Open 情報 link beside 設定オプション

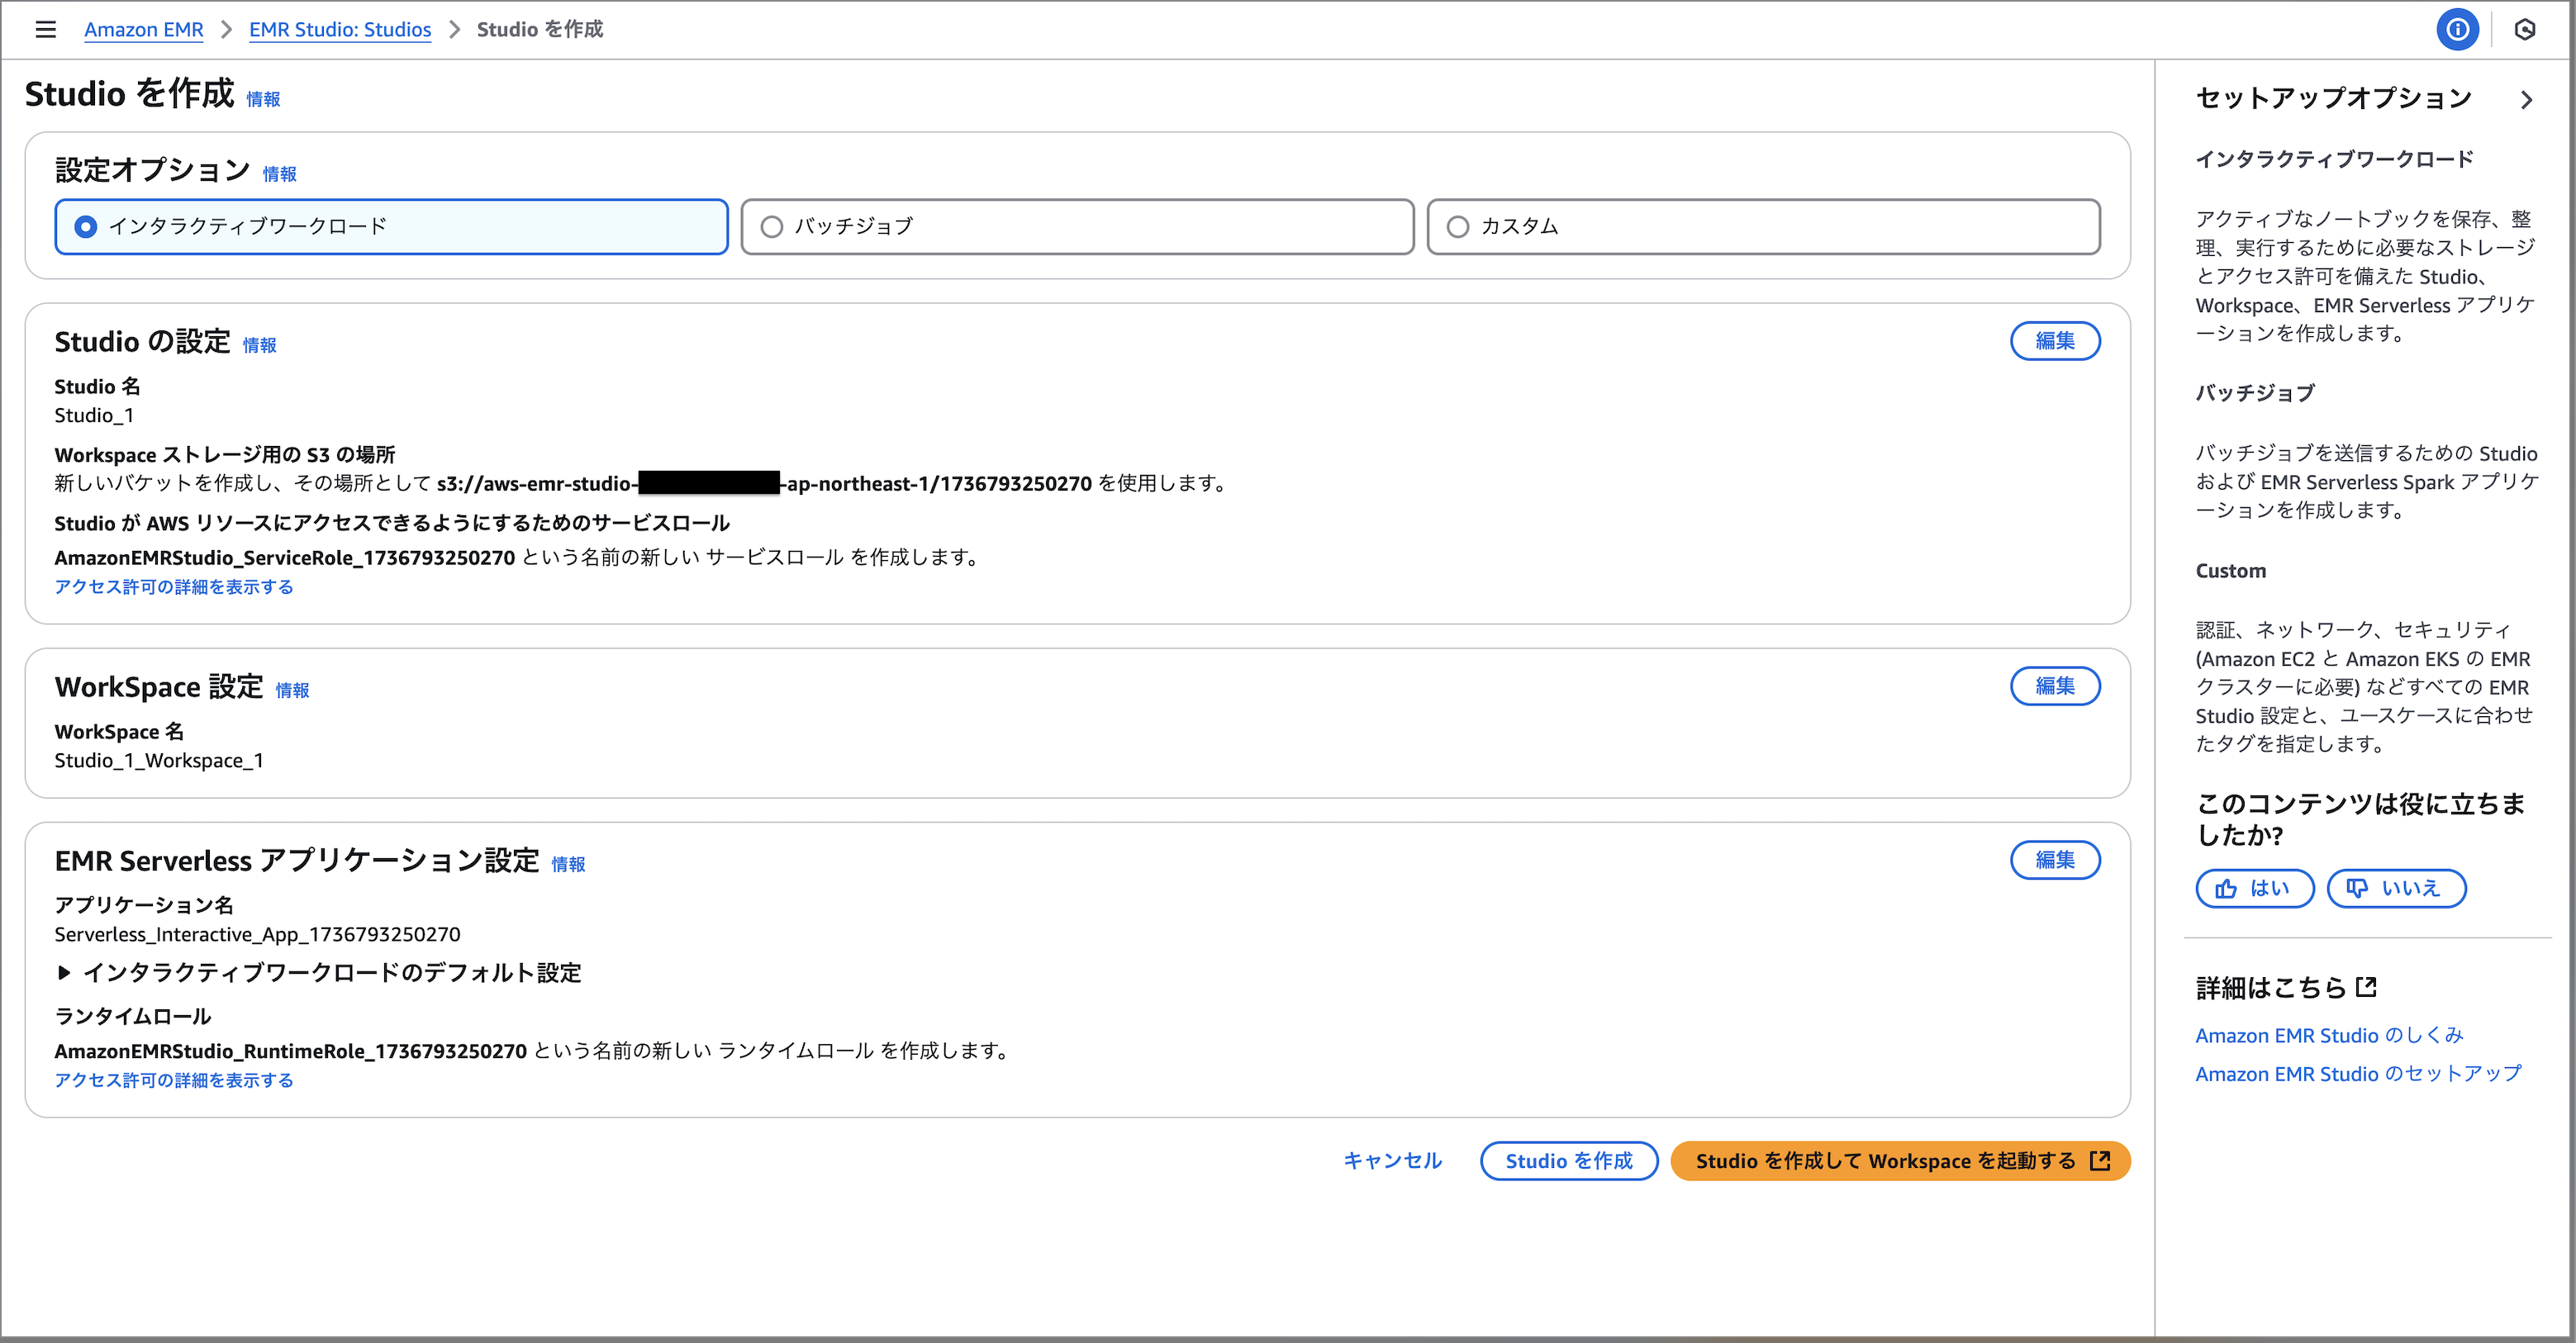[279, 174]
